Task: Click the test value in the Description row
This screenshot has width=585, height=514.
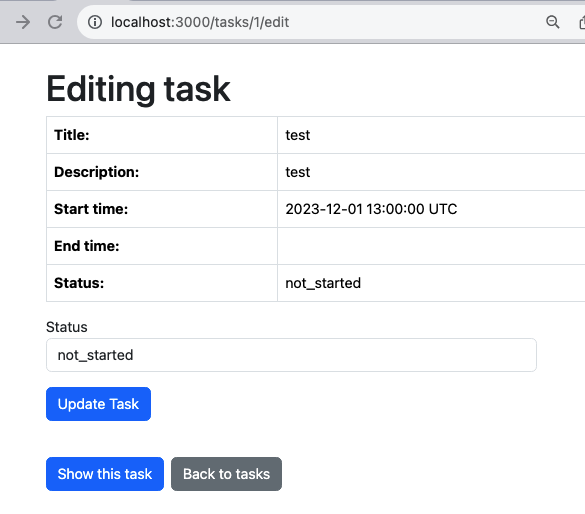Action: pos(298,172)
